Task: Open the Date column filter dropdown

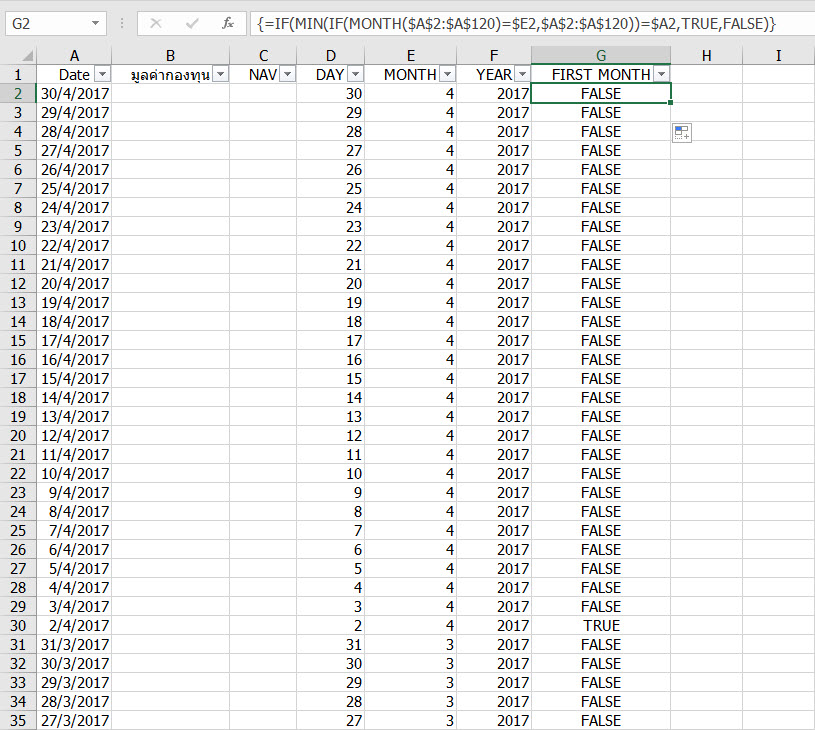Action: click(x=102, y=74)
